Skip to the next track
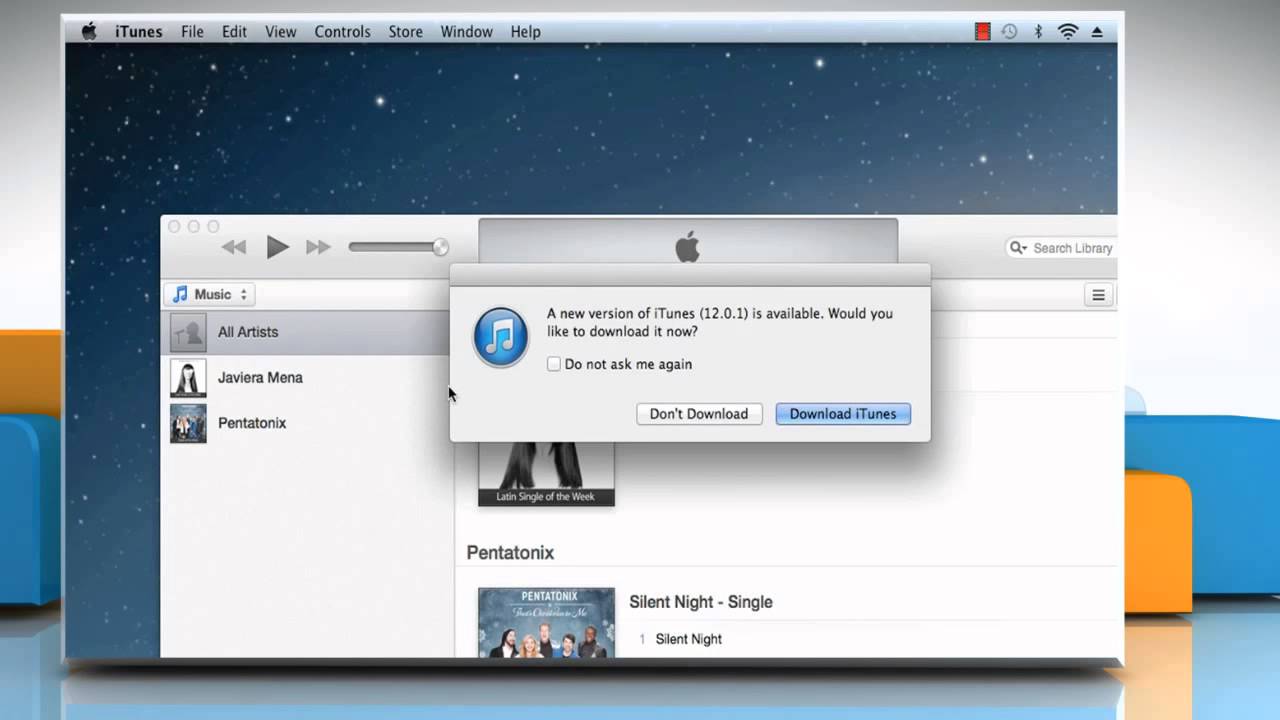 click(318, 247)
